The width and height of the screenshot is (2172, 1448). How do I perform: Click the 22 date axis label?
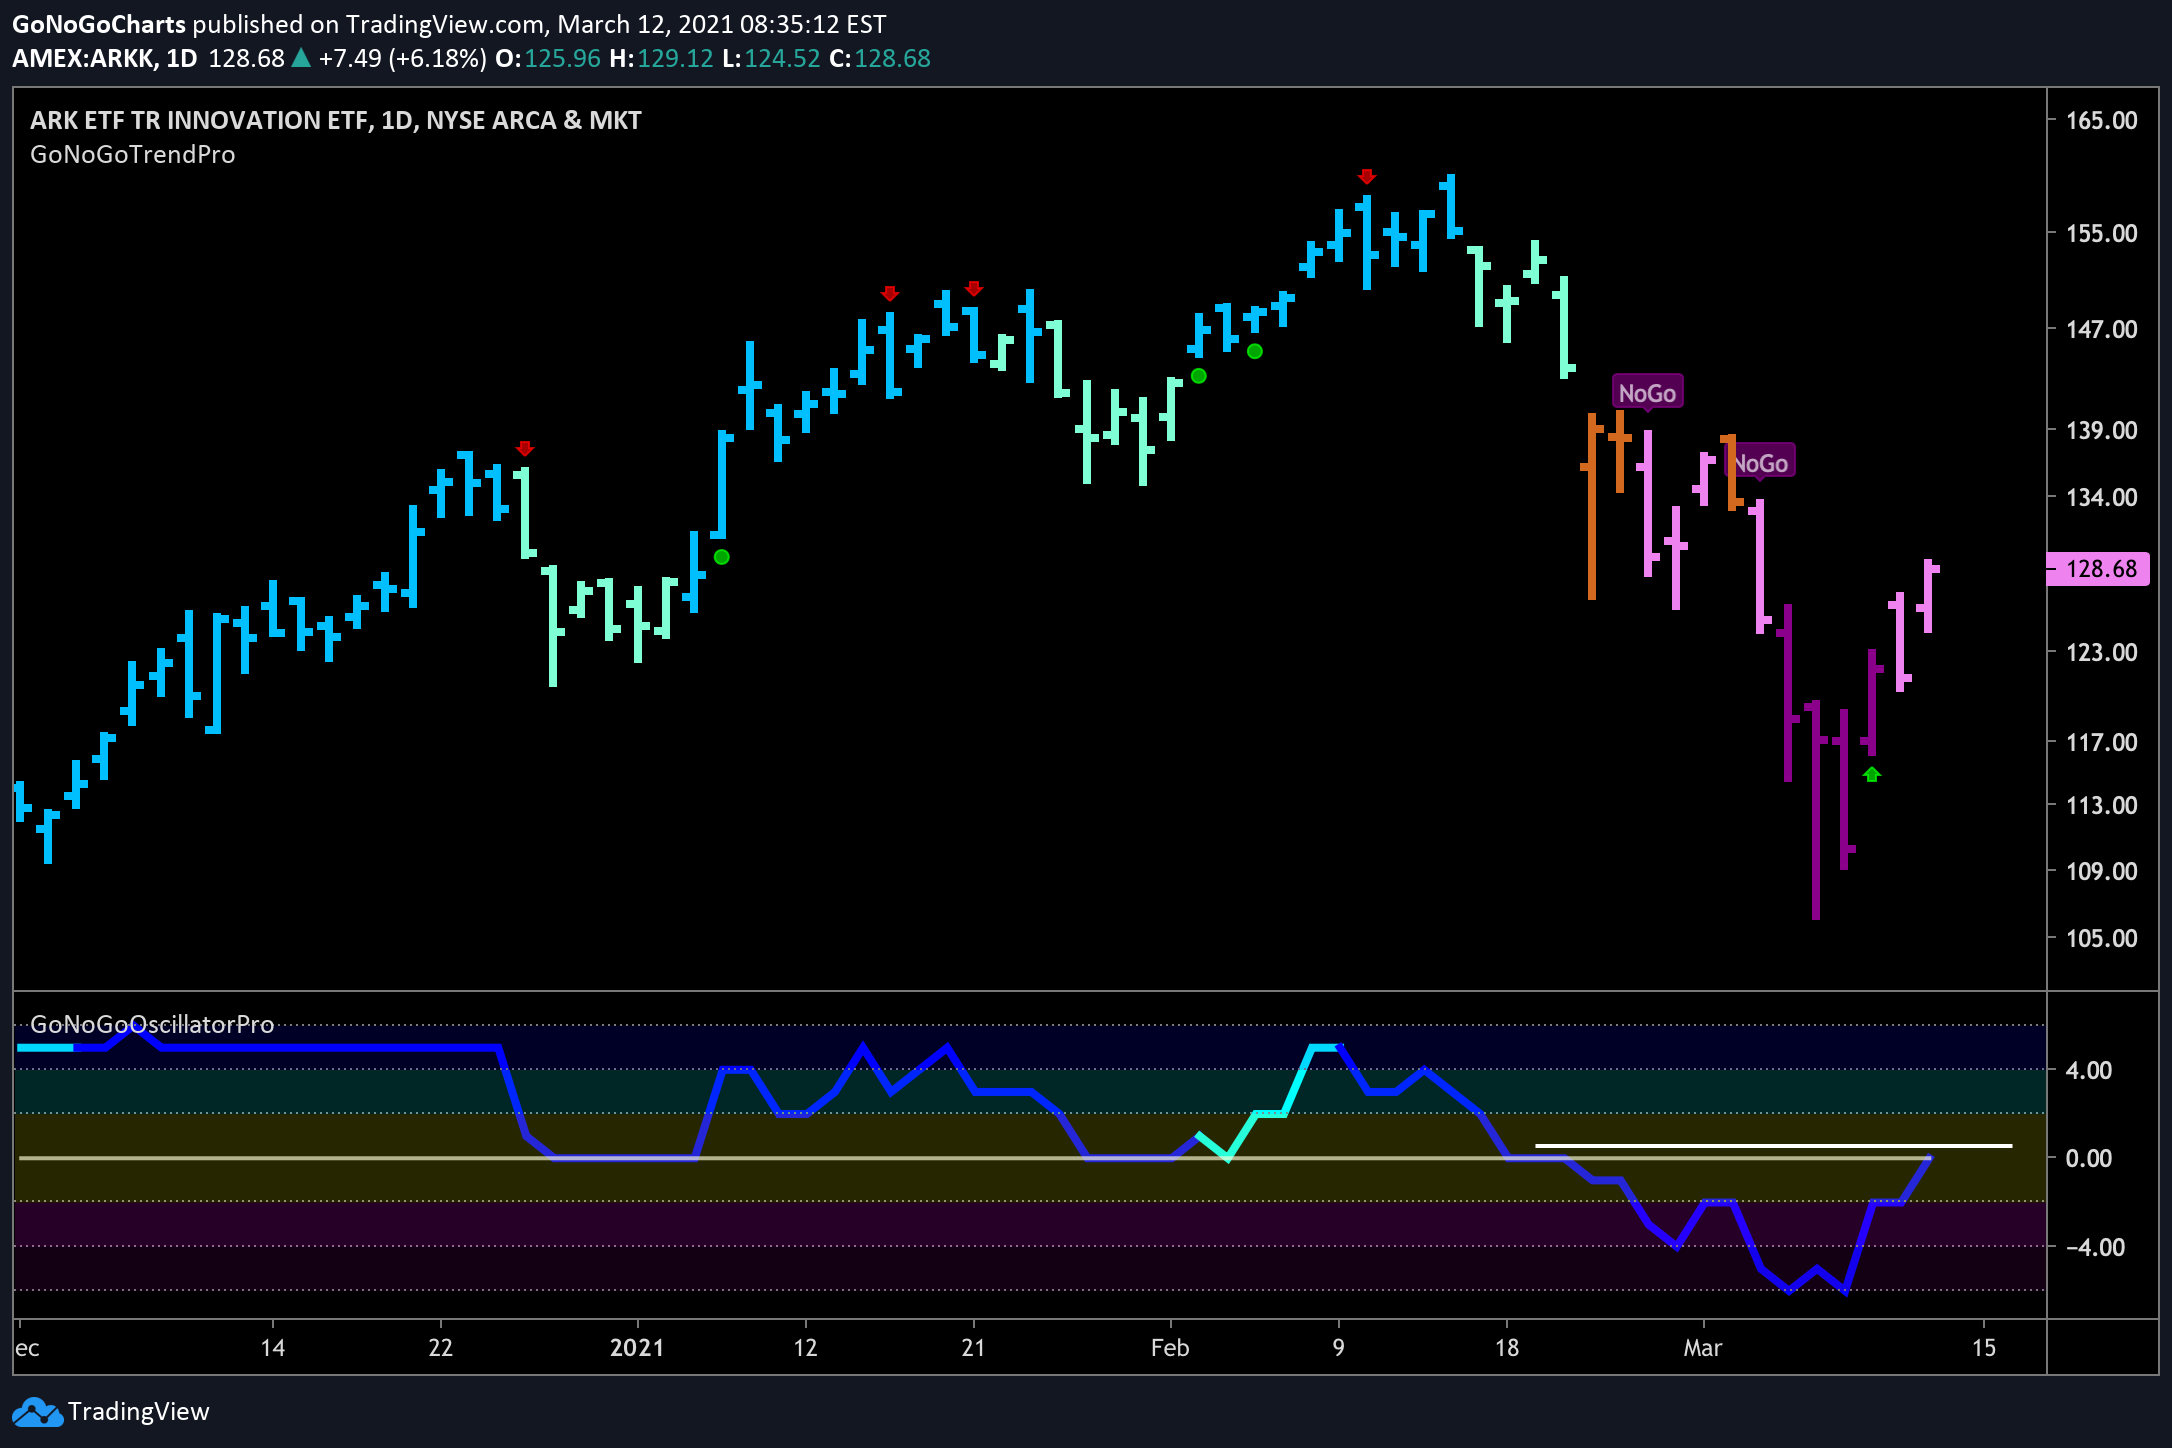(441, 1348)
